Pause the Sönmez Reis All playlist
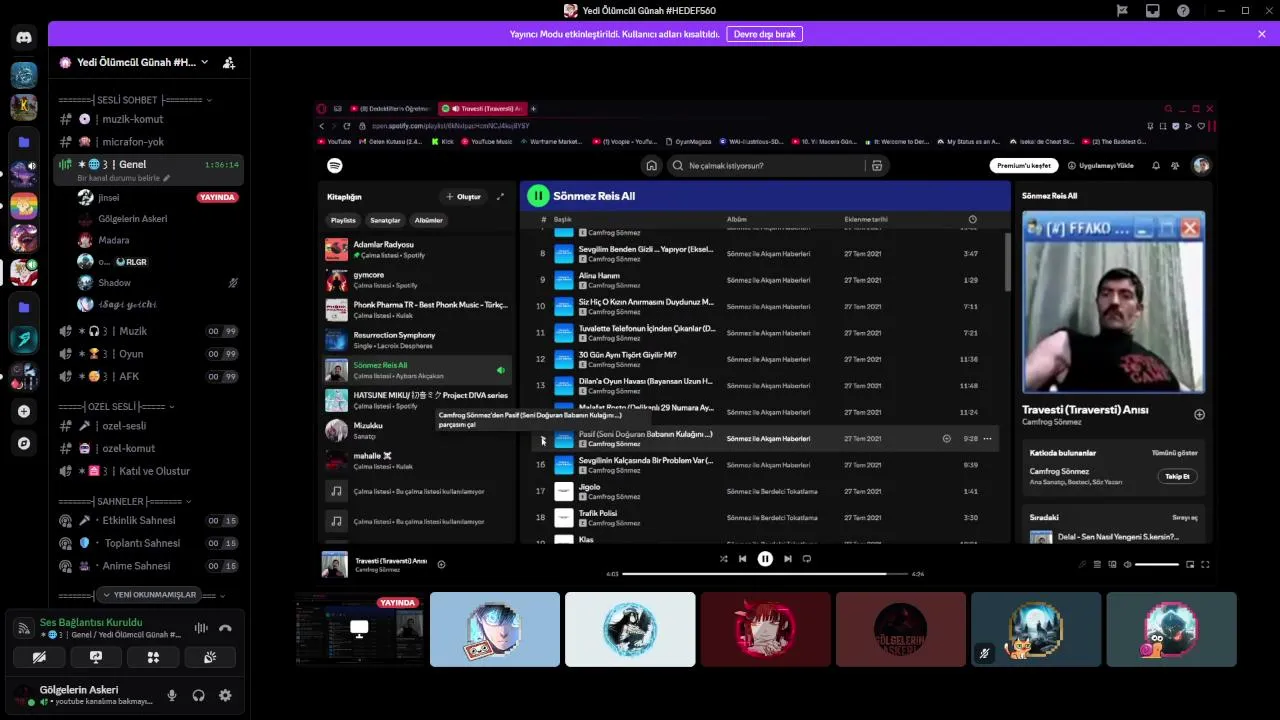The height and width of the screenshot is (720, 1280). (538, 196)
